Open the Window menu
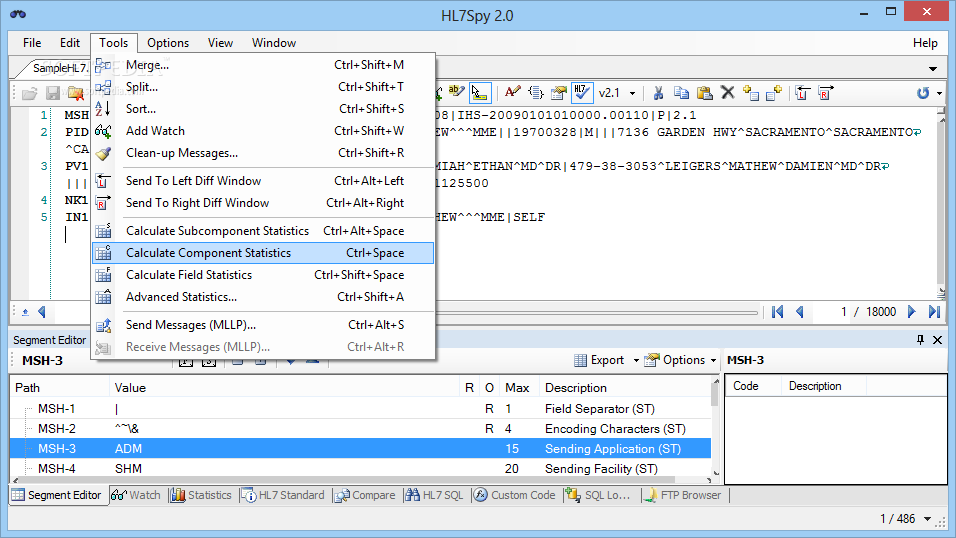956x538 pixels. tap(274, 43)
